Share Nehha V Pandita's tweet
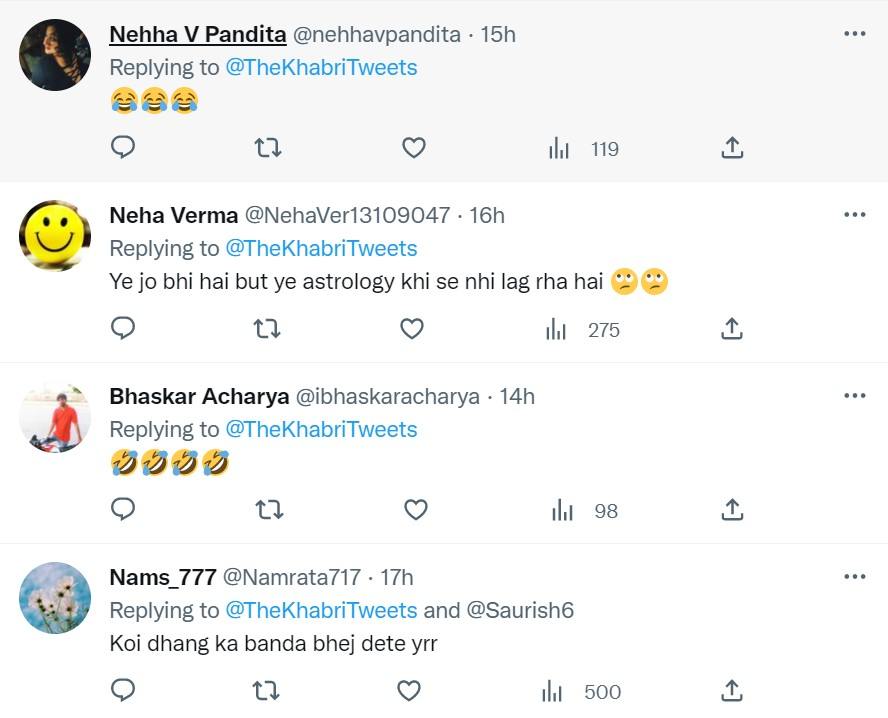Image resolution: width=888 pixels, height=718 pixels. (732, 148)
